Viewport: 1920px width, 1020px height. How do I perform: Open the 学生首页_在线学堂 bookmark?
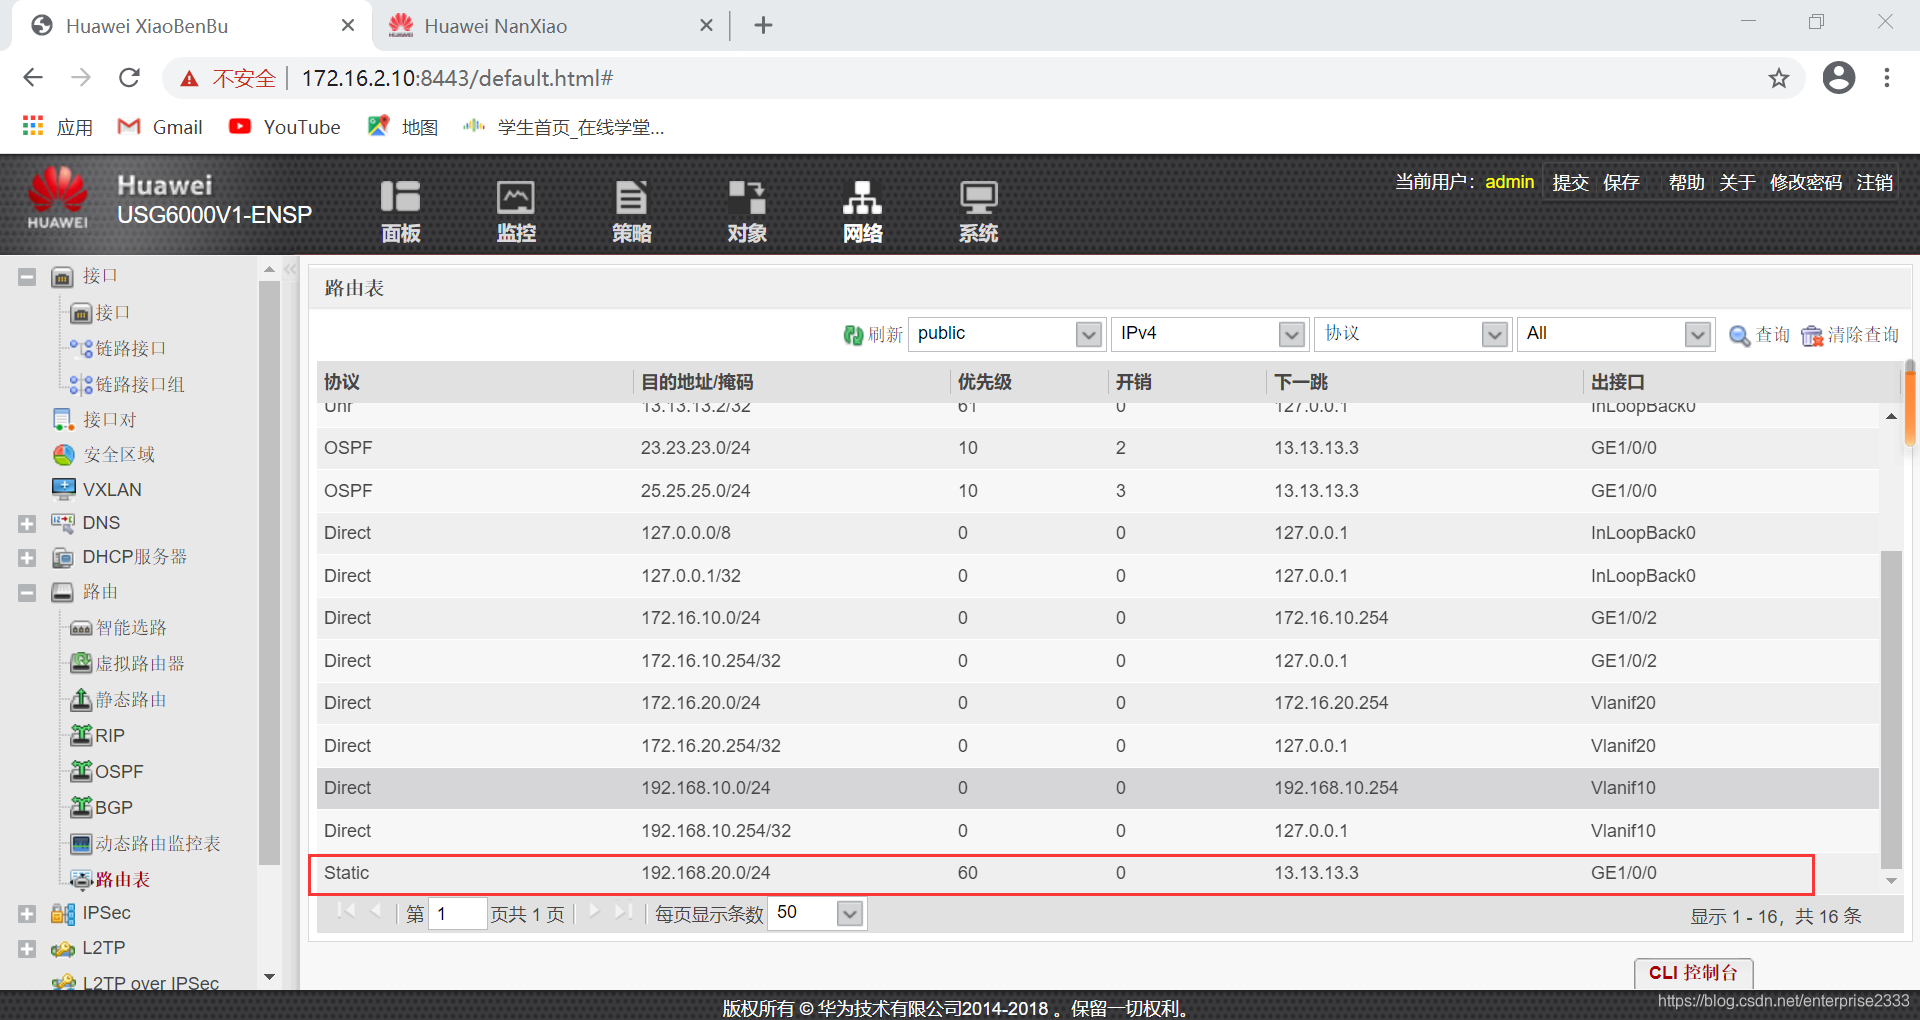(564, 127)
